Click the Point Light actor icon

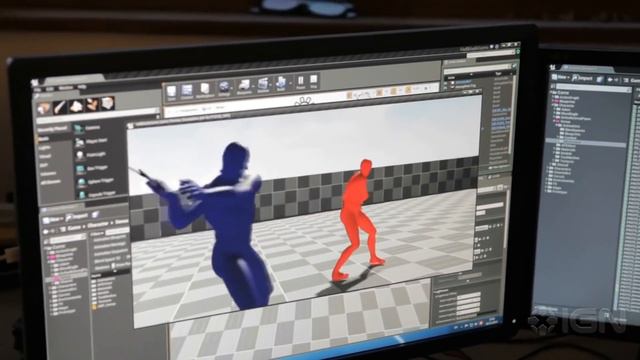(80, 155)
